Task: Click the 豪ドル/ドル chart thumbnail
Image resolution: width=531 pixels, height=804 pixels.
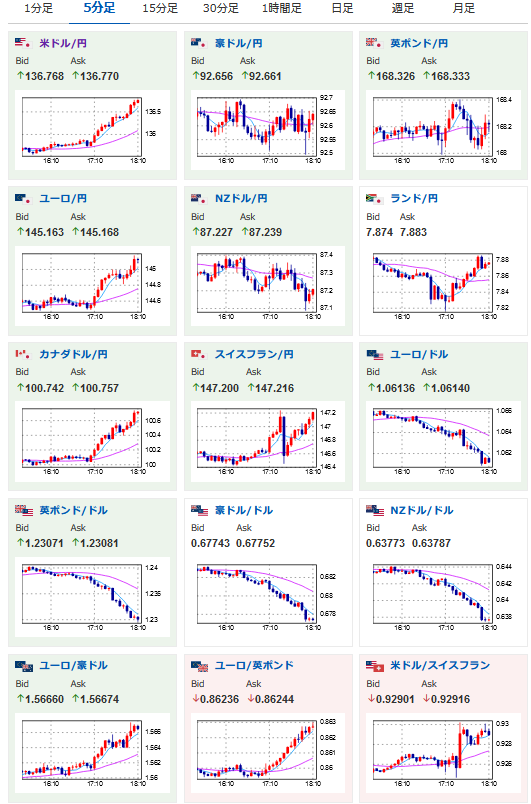Action: [x=264, y=596]
